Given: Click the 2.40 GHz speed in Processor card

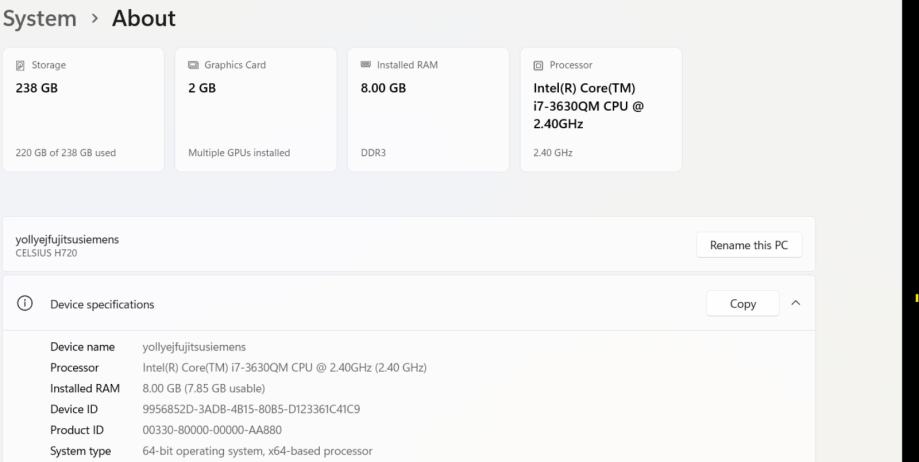Looking at the screenshot, I should 553,153.
